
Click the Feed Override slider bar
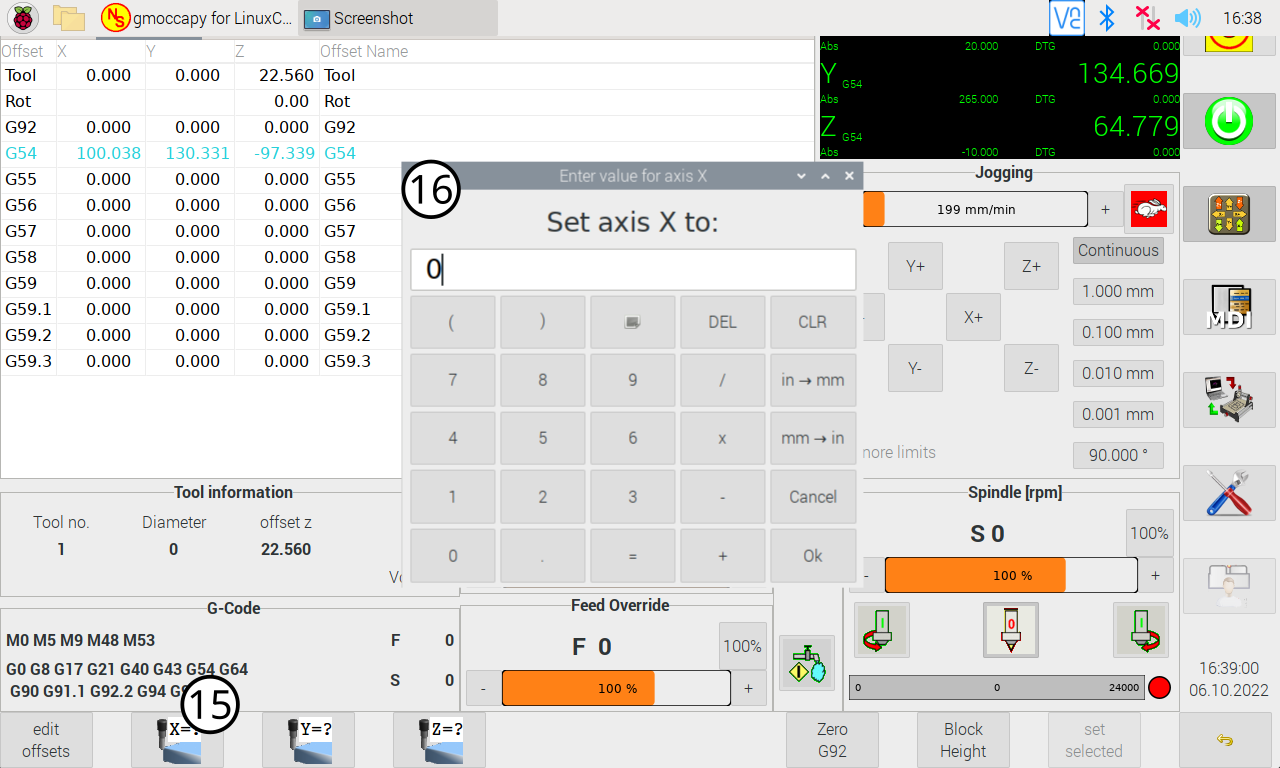[616, 688]
